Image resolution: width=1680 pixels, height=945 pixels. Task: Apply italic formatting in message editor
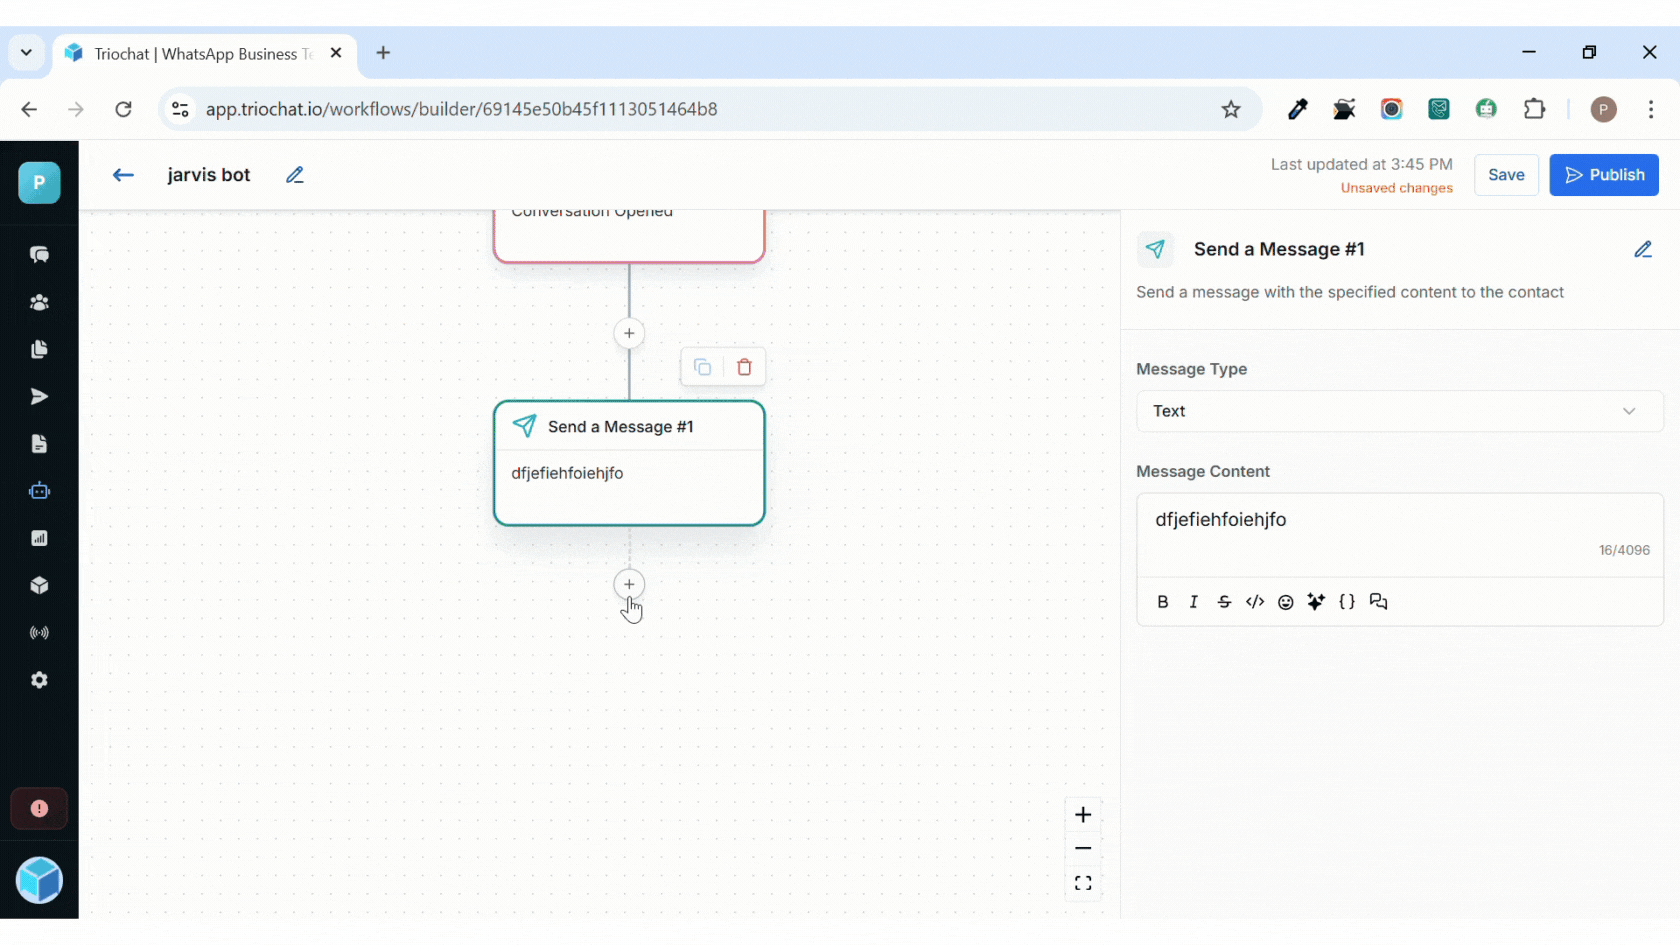(1193, 602)
